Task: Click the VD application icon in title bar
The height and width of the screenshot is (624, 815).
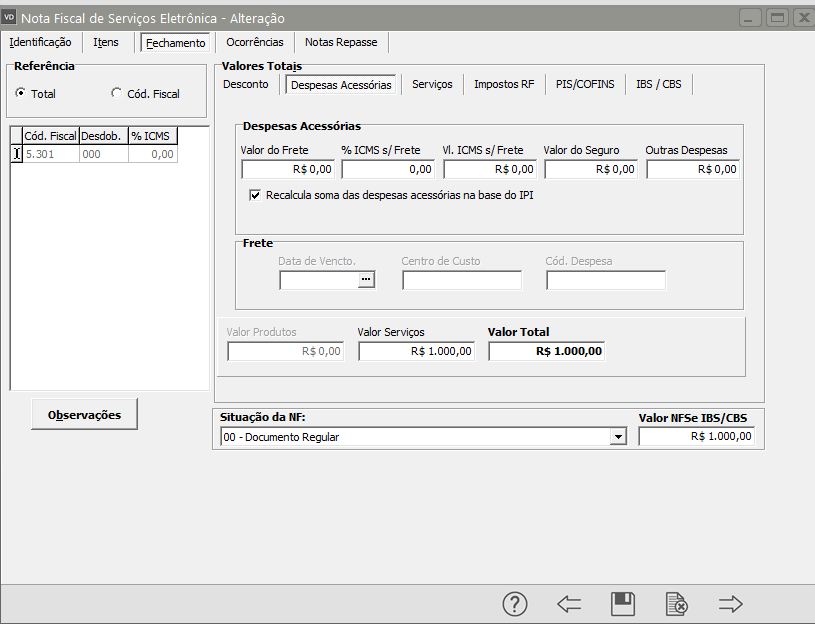Action: pos(10,17)
